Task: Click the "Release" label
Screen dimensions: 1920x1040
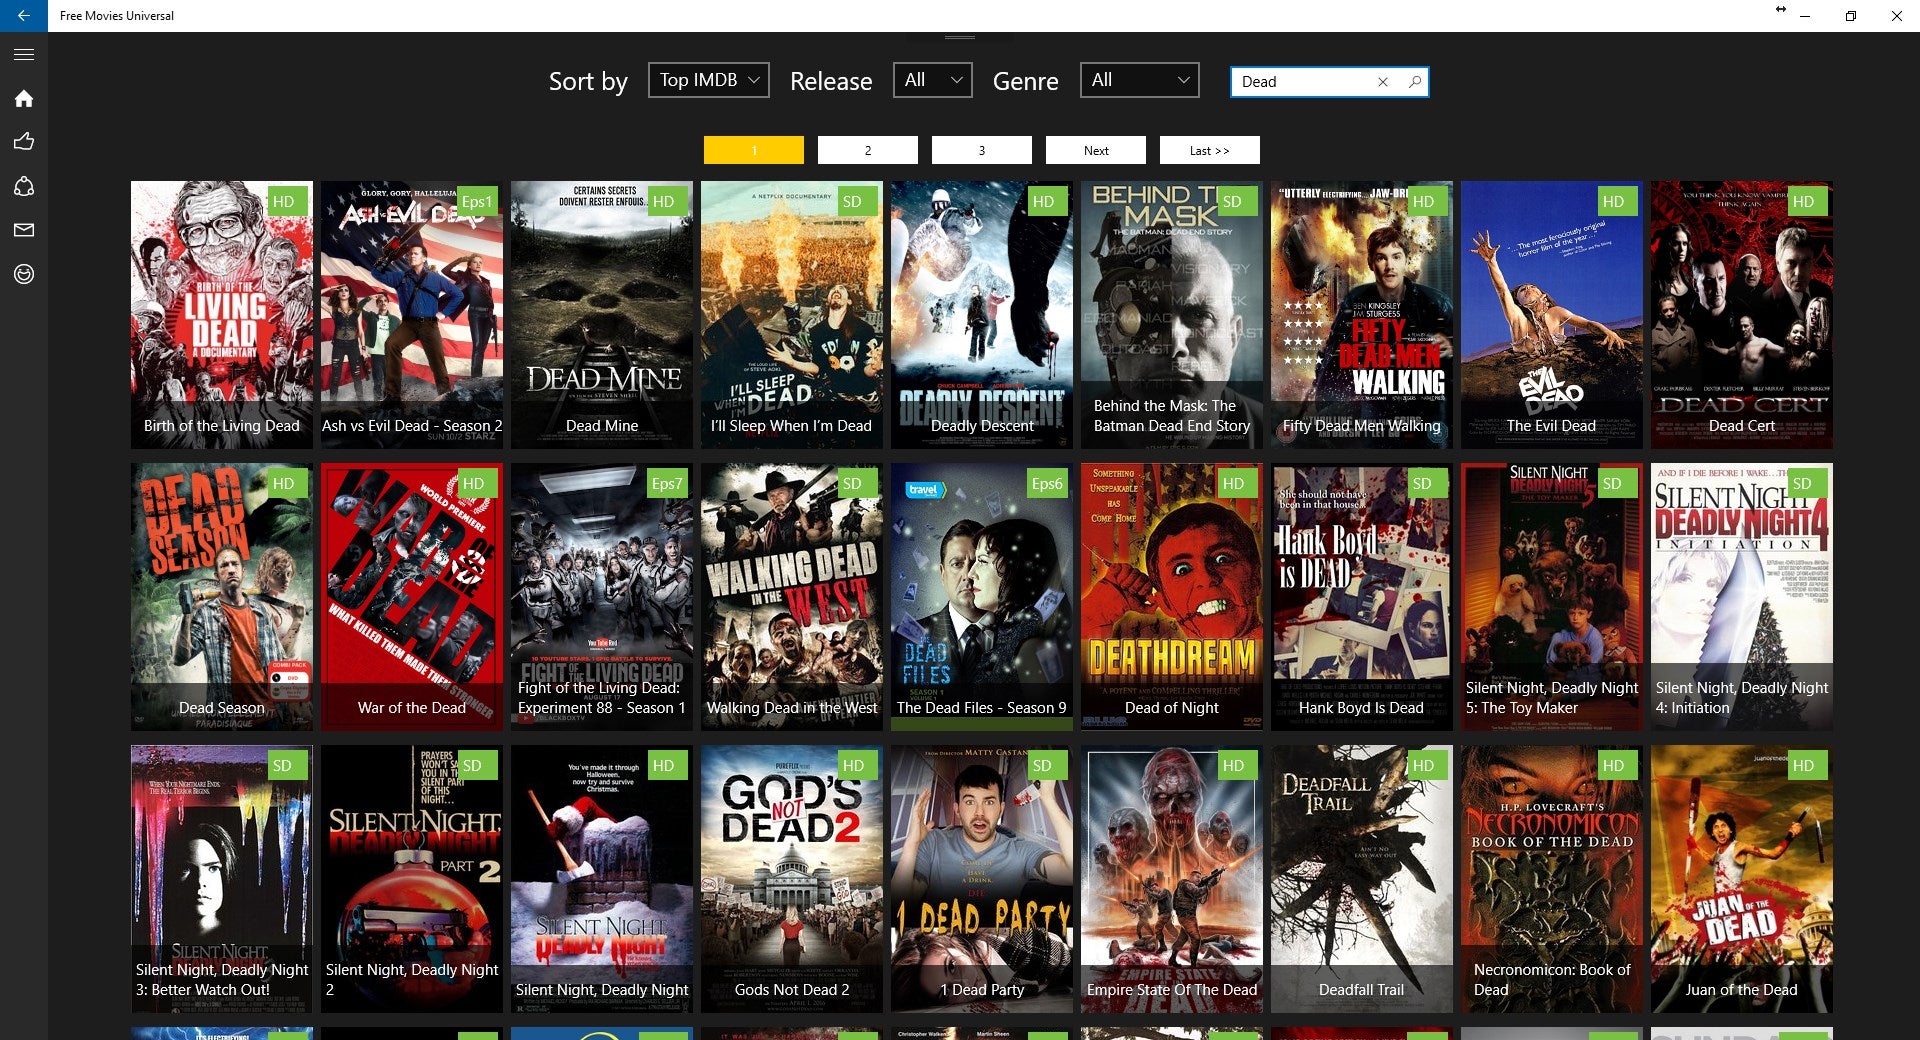Action: (x=831, y=81)
